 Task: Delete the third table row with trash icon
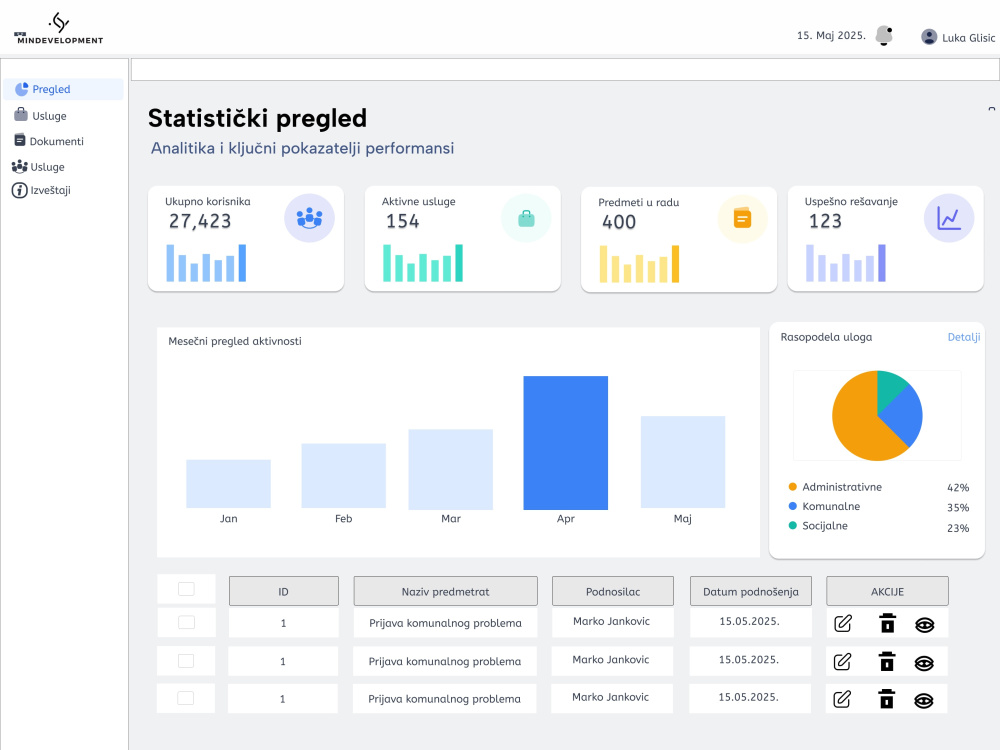pyautogui.click(x=886, y=699)
